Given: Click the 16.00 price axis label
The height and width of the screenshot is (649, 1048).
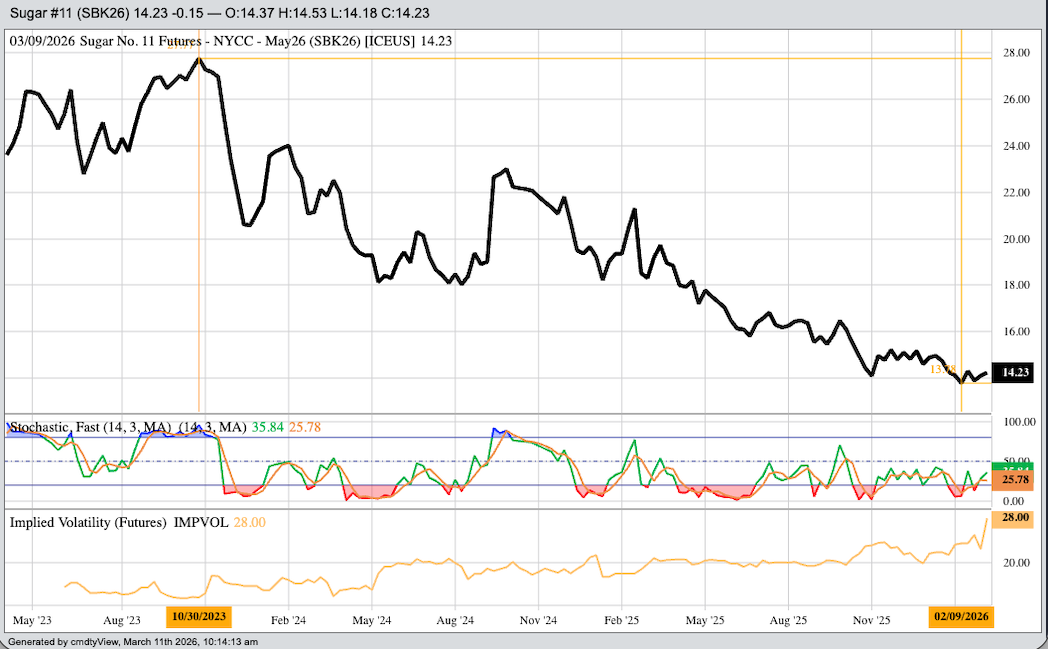Looking at the screenshot, I should (1016, 332).
